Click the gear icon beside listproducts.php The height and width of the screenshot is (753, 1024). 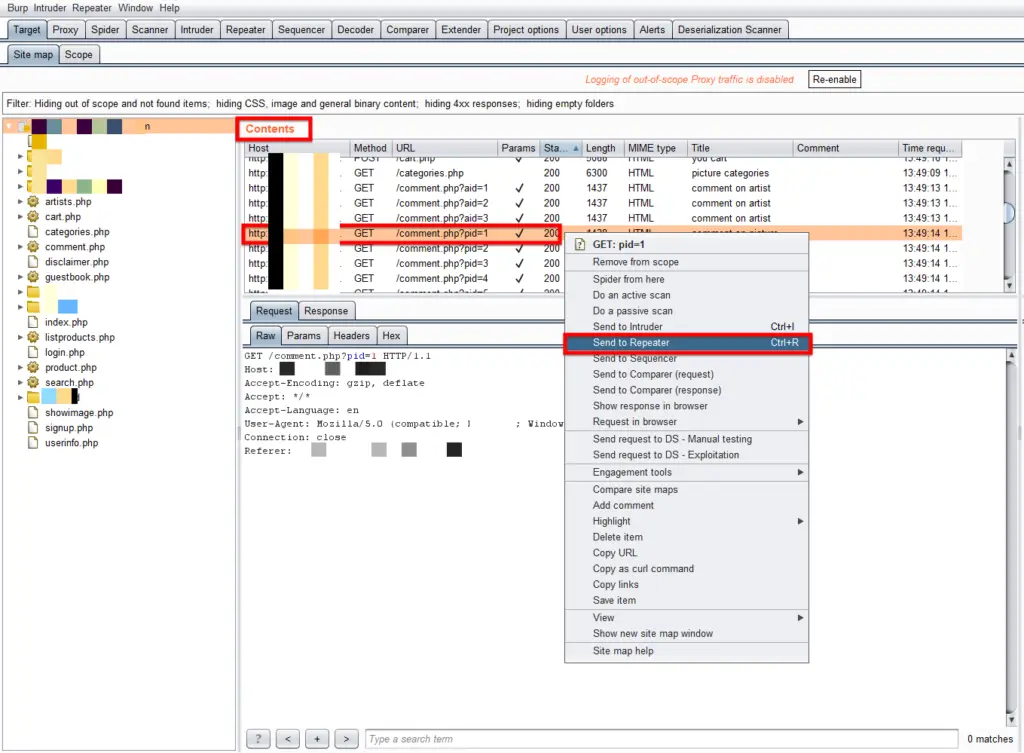click(33, 337)
